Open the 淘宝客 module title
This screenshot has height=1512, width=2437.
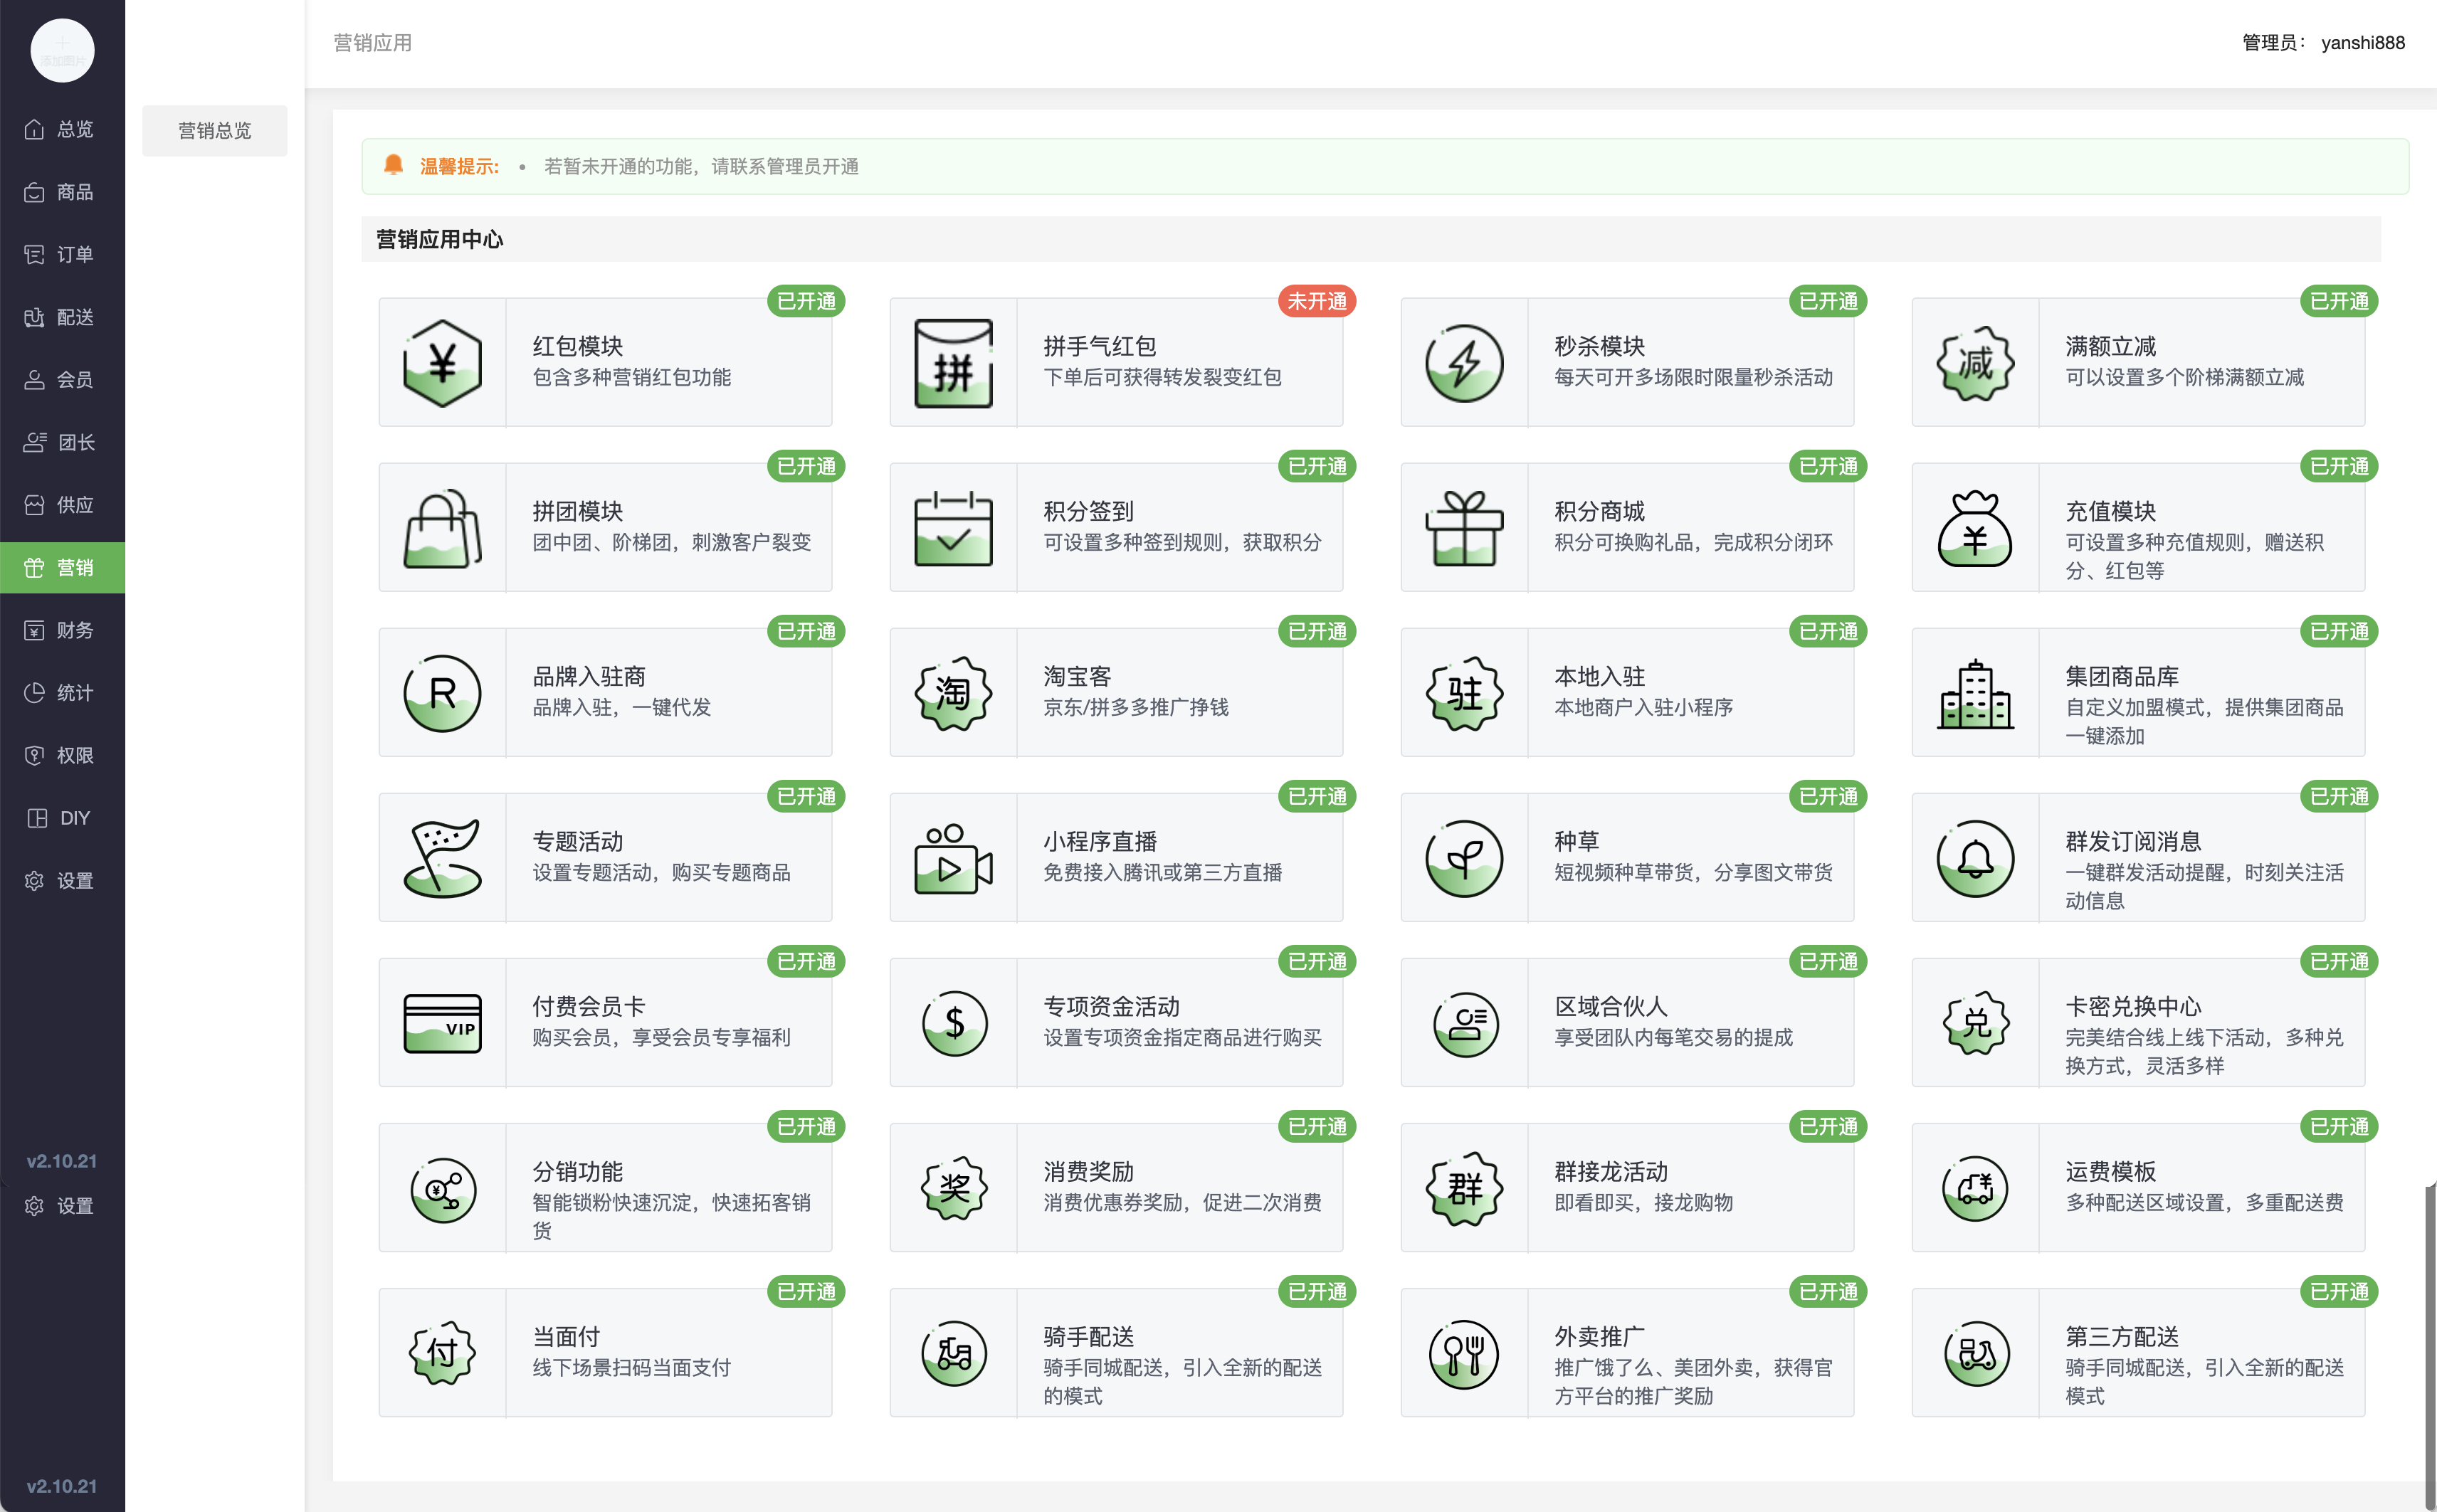click(1077, 677)
